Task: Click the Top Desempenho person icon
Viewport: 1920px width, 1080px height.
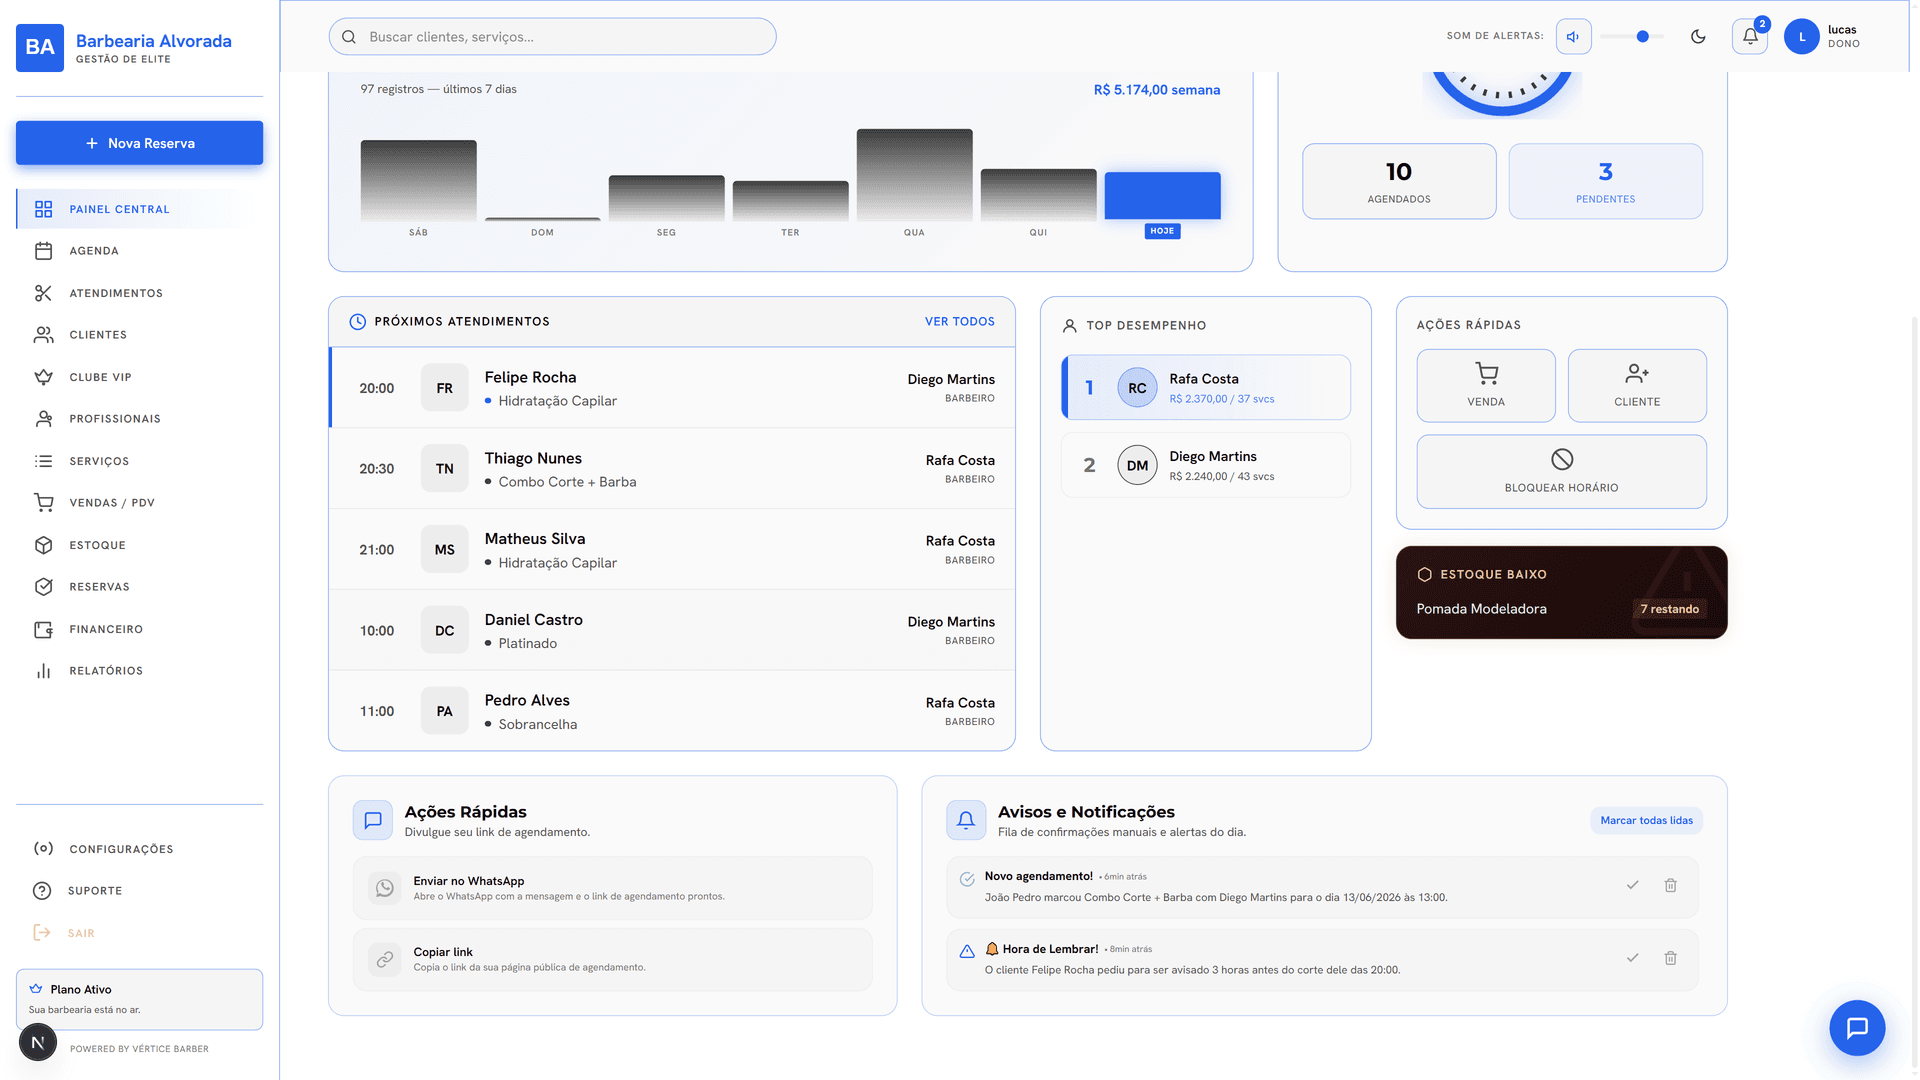Action: [1069, 326]
